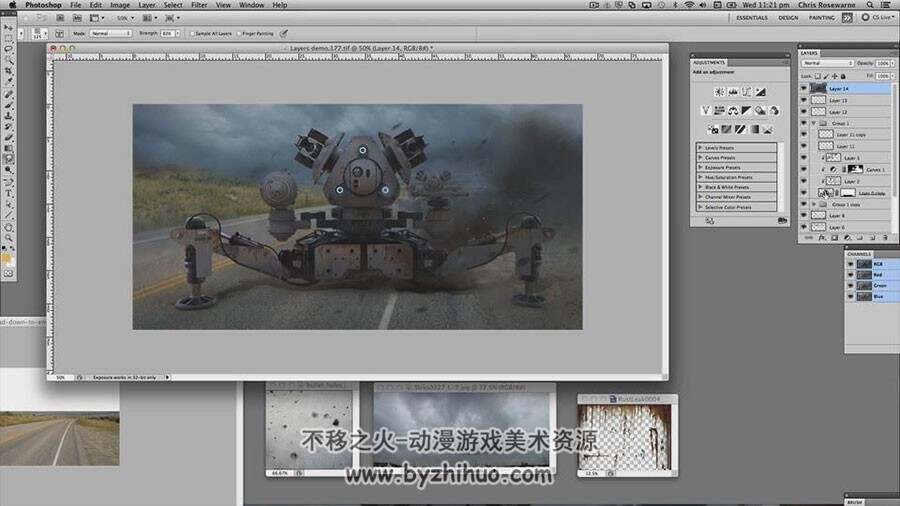Collapse the Group 1 layer folder
The width and height of the screenshot is (900, 506).
[x=813, y=123]
